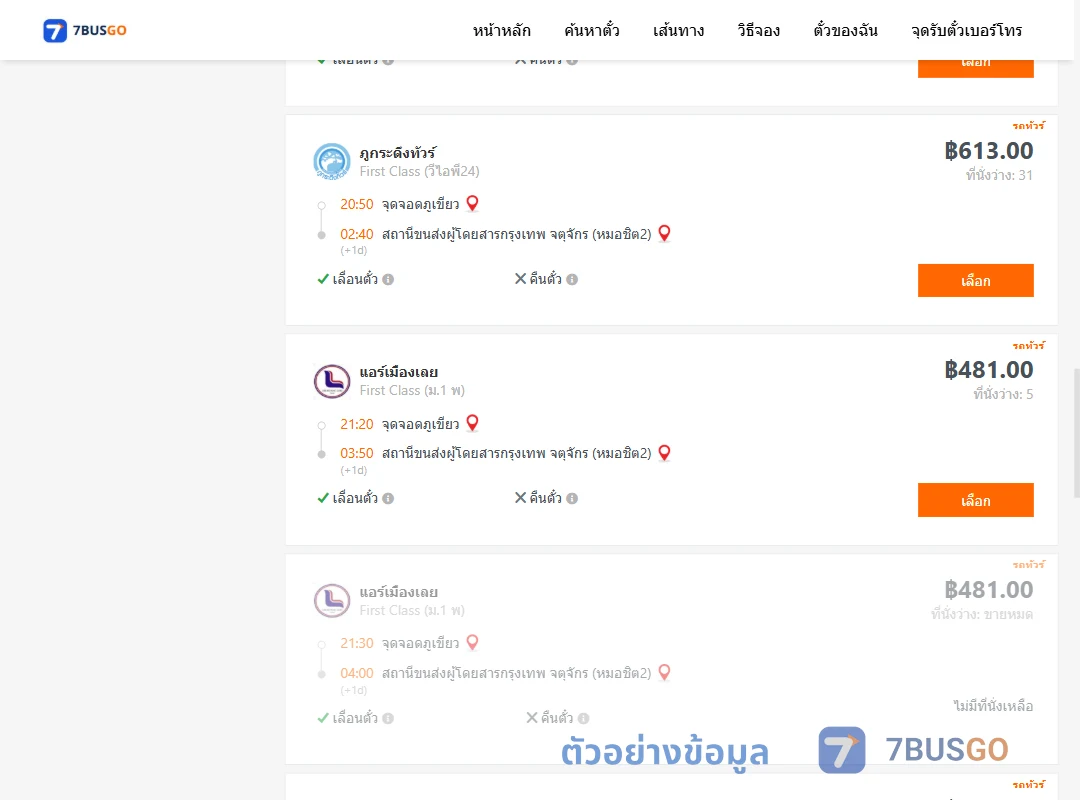
Task: Click departure time 21:20
Action: click(357, 424)
